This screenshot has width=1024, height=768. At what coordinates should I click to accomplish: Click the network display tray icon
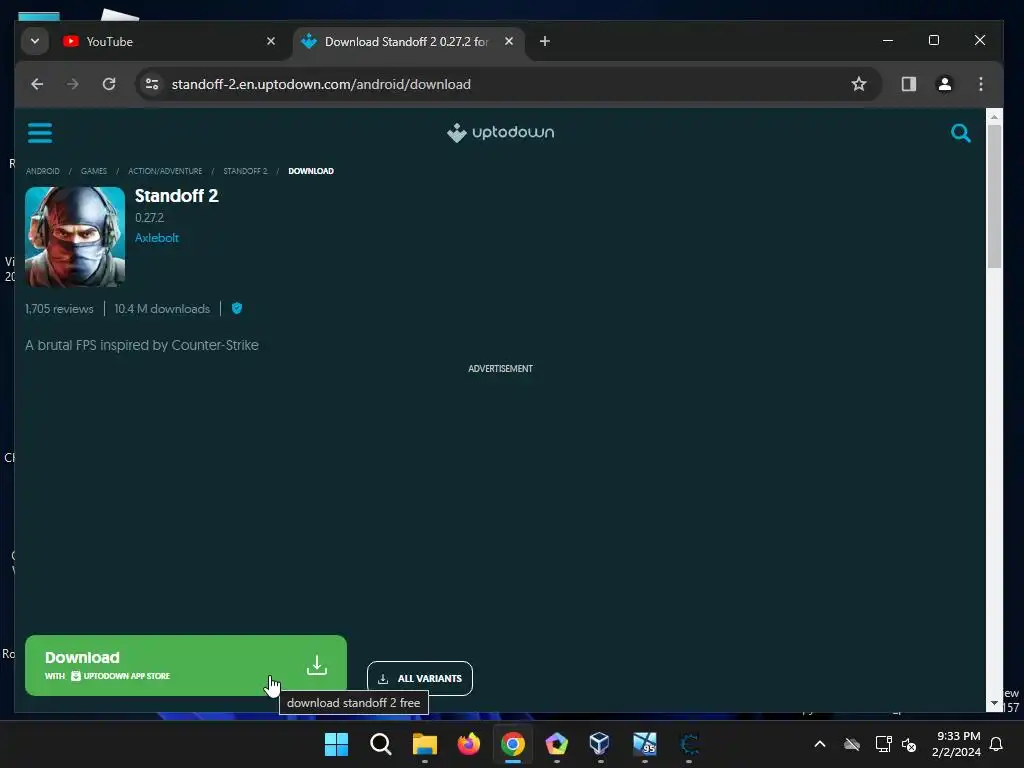[883, 744]
